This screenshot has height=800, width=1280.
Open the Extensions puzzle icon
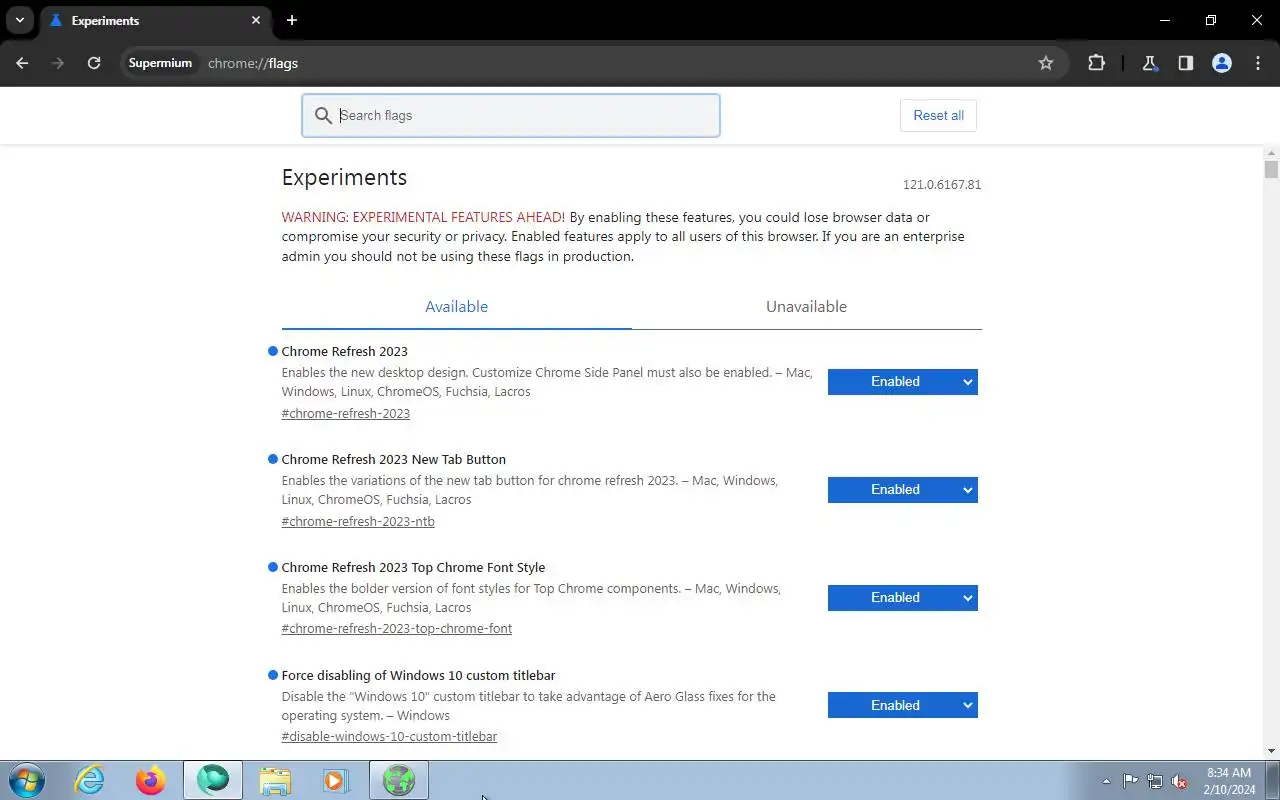coord(1097,63)
